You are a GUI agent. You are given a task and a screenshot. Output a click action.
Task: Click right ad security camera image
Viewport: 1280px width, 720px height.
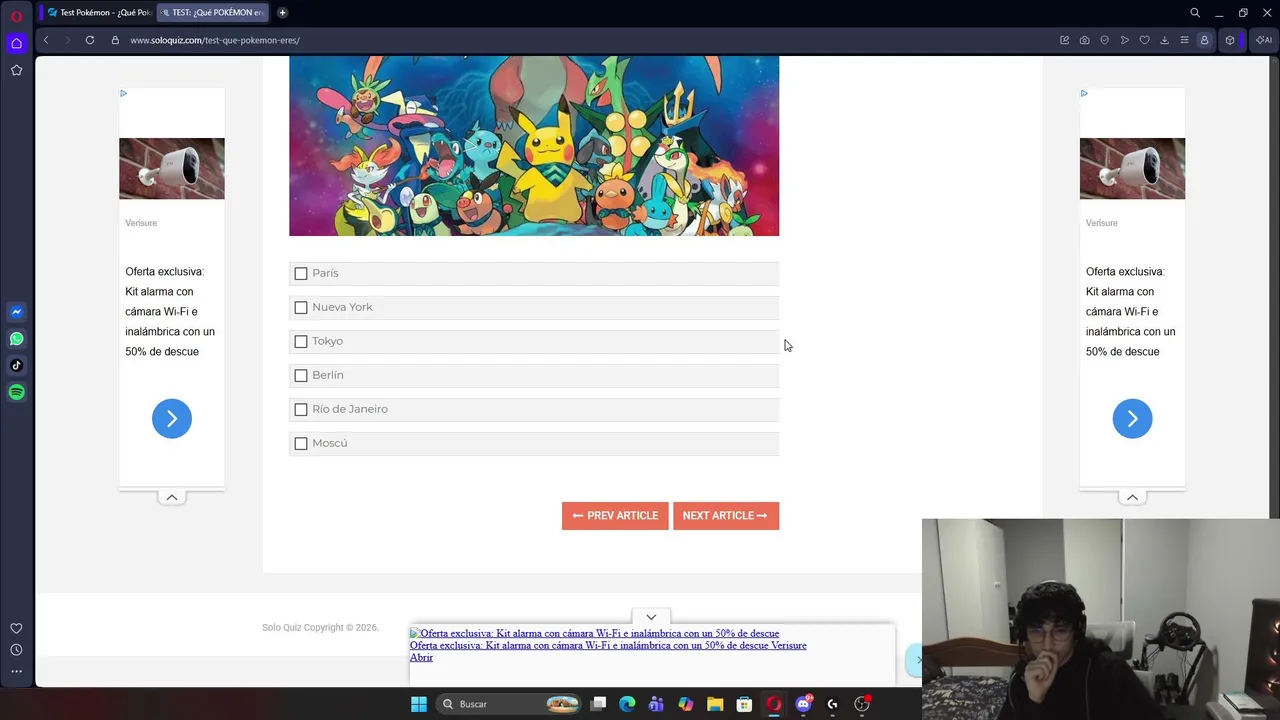click(x=1132, y=169)
